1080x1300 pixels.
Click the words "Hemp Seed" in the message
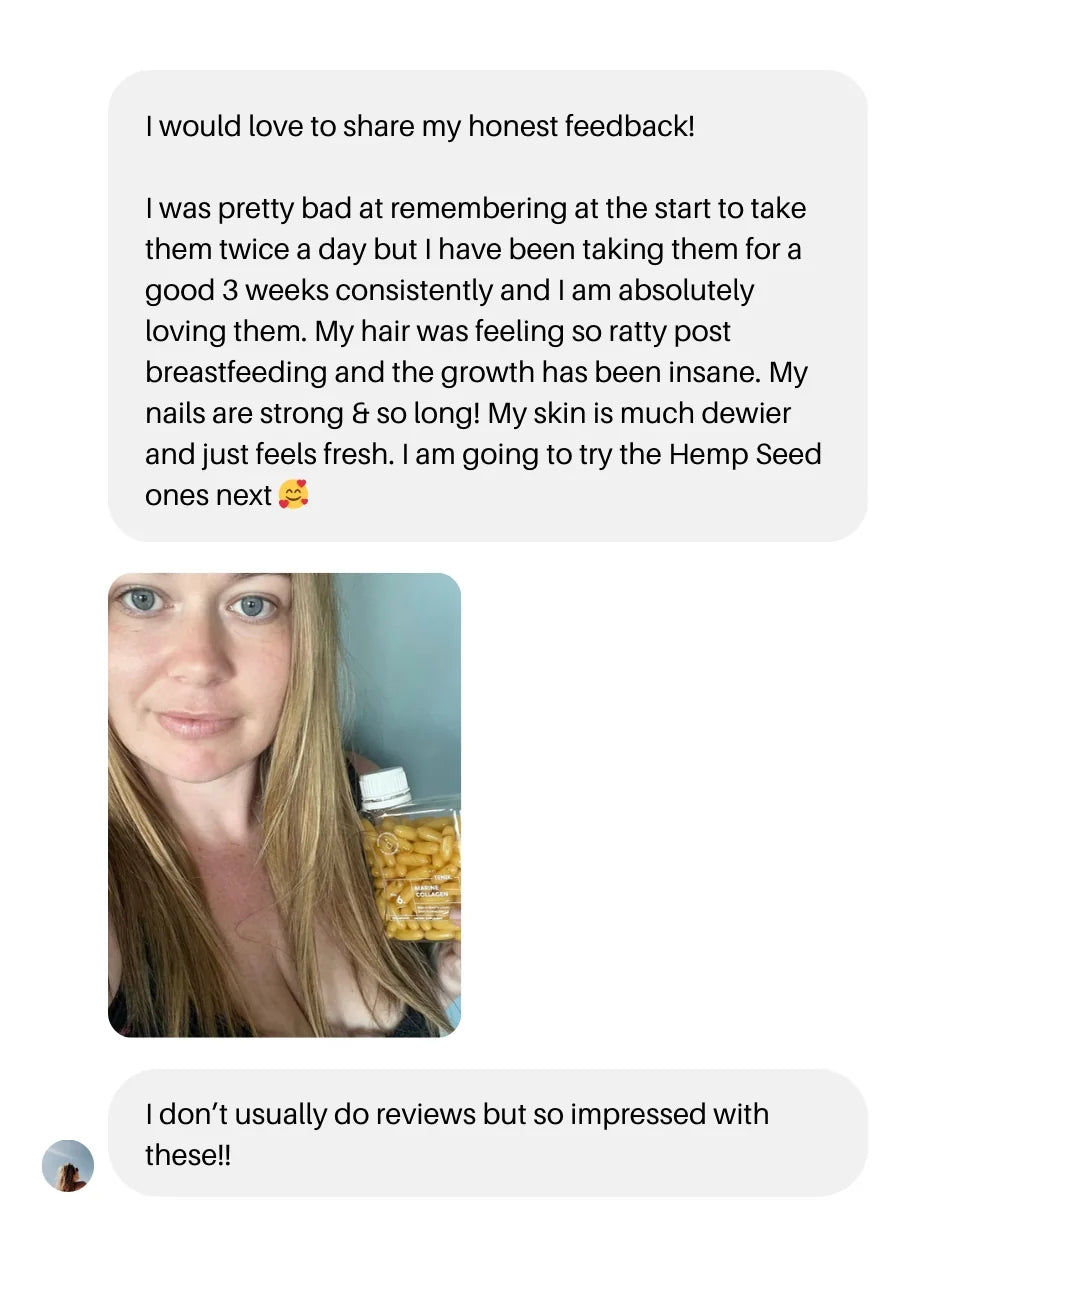745,454
